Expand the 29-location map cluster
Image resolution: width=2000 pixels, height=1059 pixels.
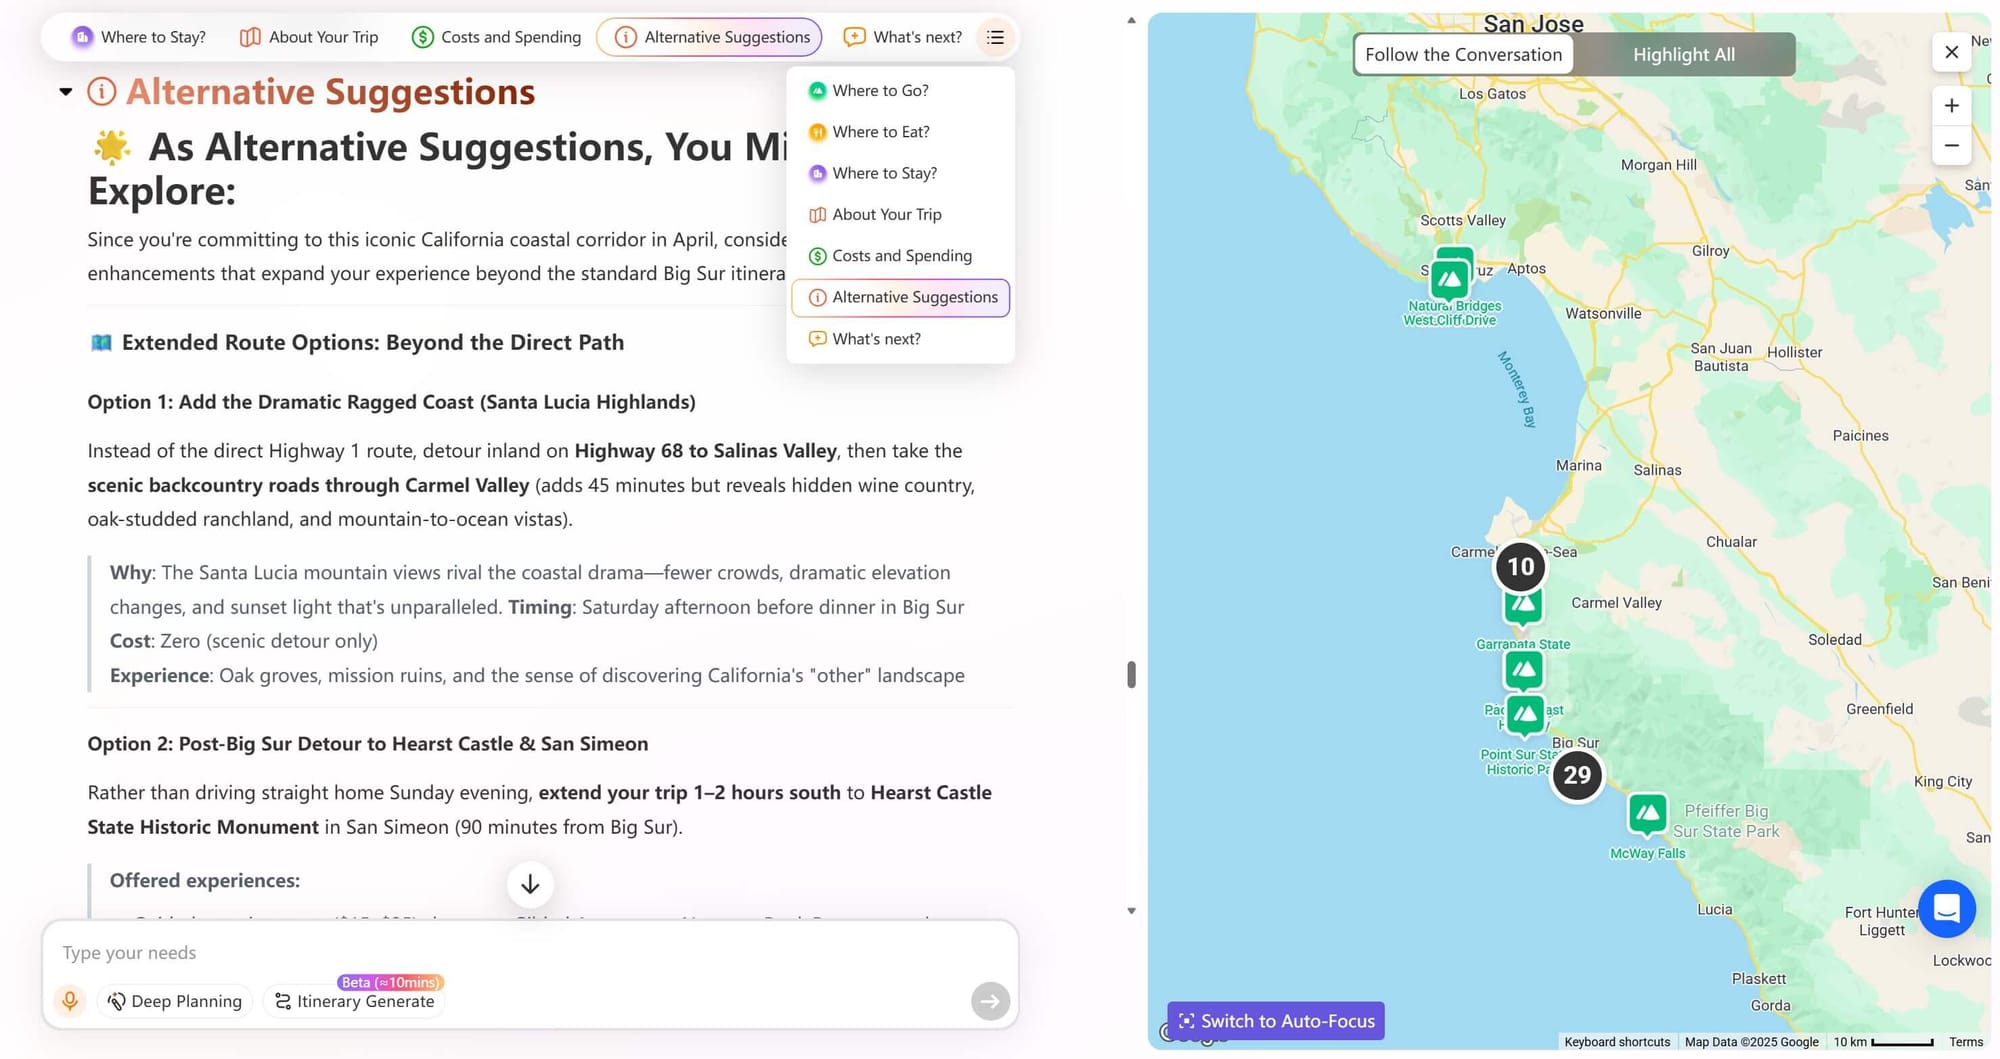[1577, 775]
